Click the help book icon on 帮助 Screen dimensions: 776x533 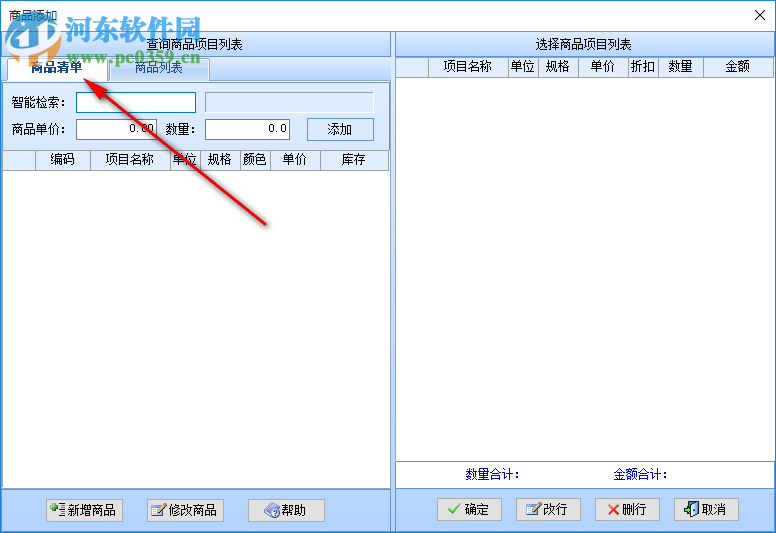click(x=272, y=510)
